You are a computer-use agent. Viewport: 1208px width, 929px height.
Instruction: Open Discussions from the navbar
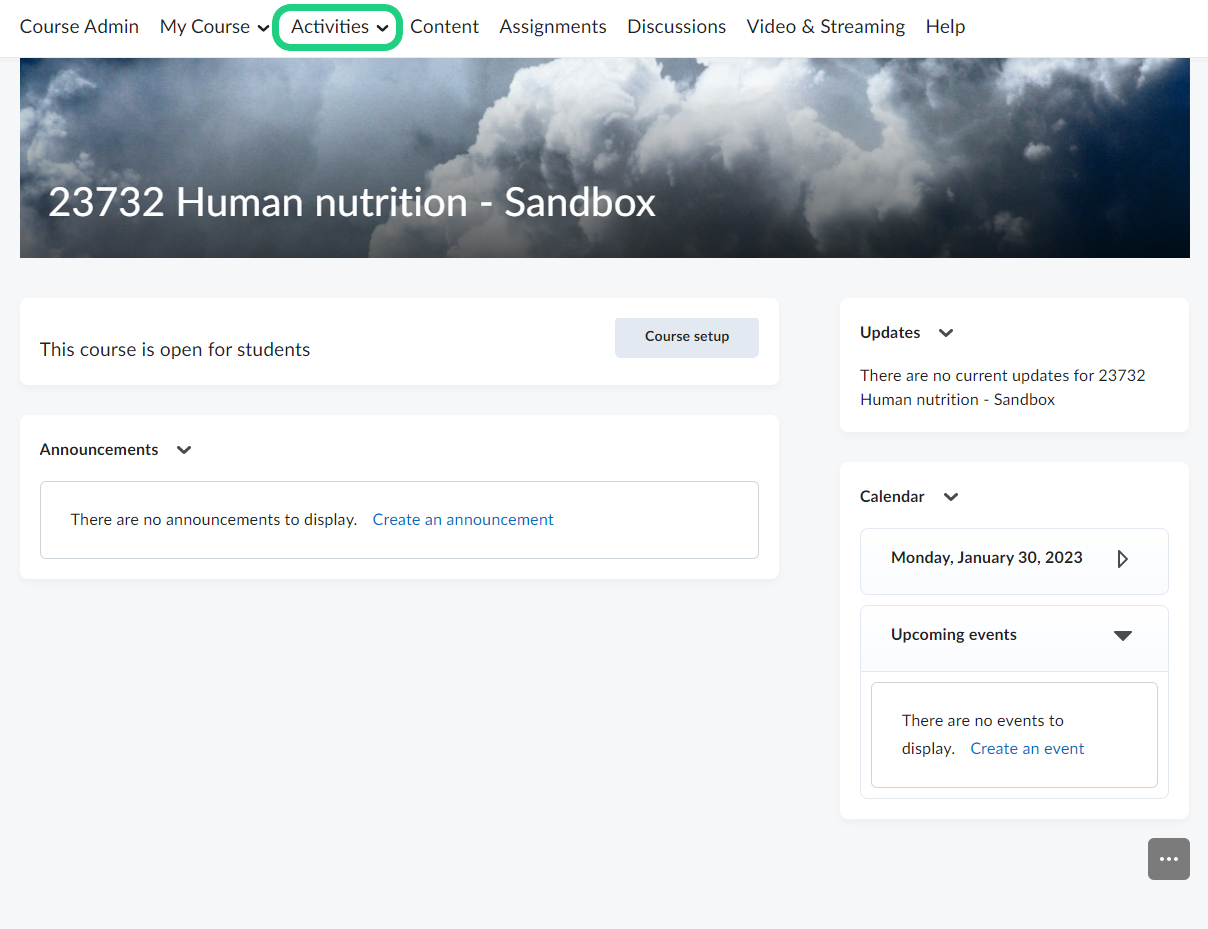[676, 27]
